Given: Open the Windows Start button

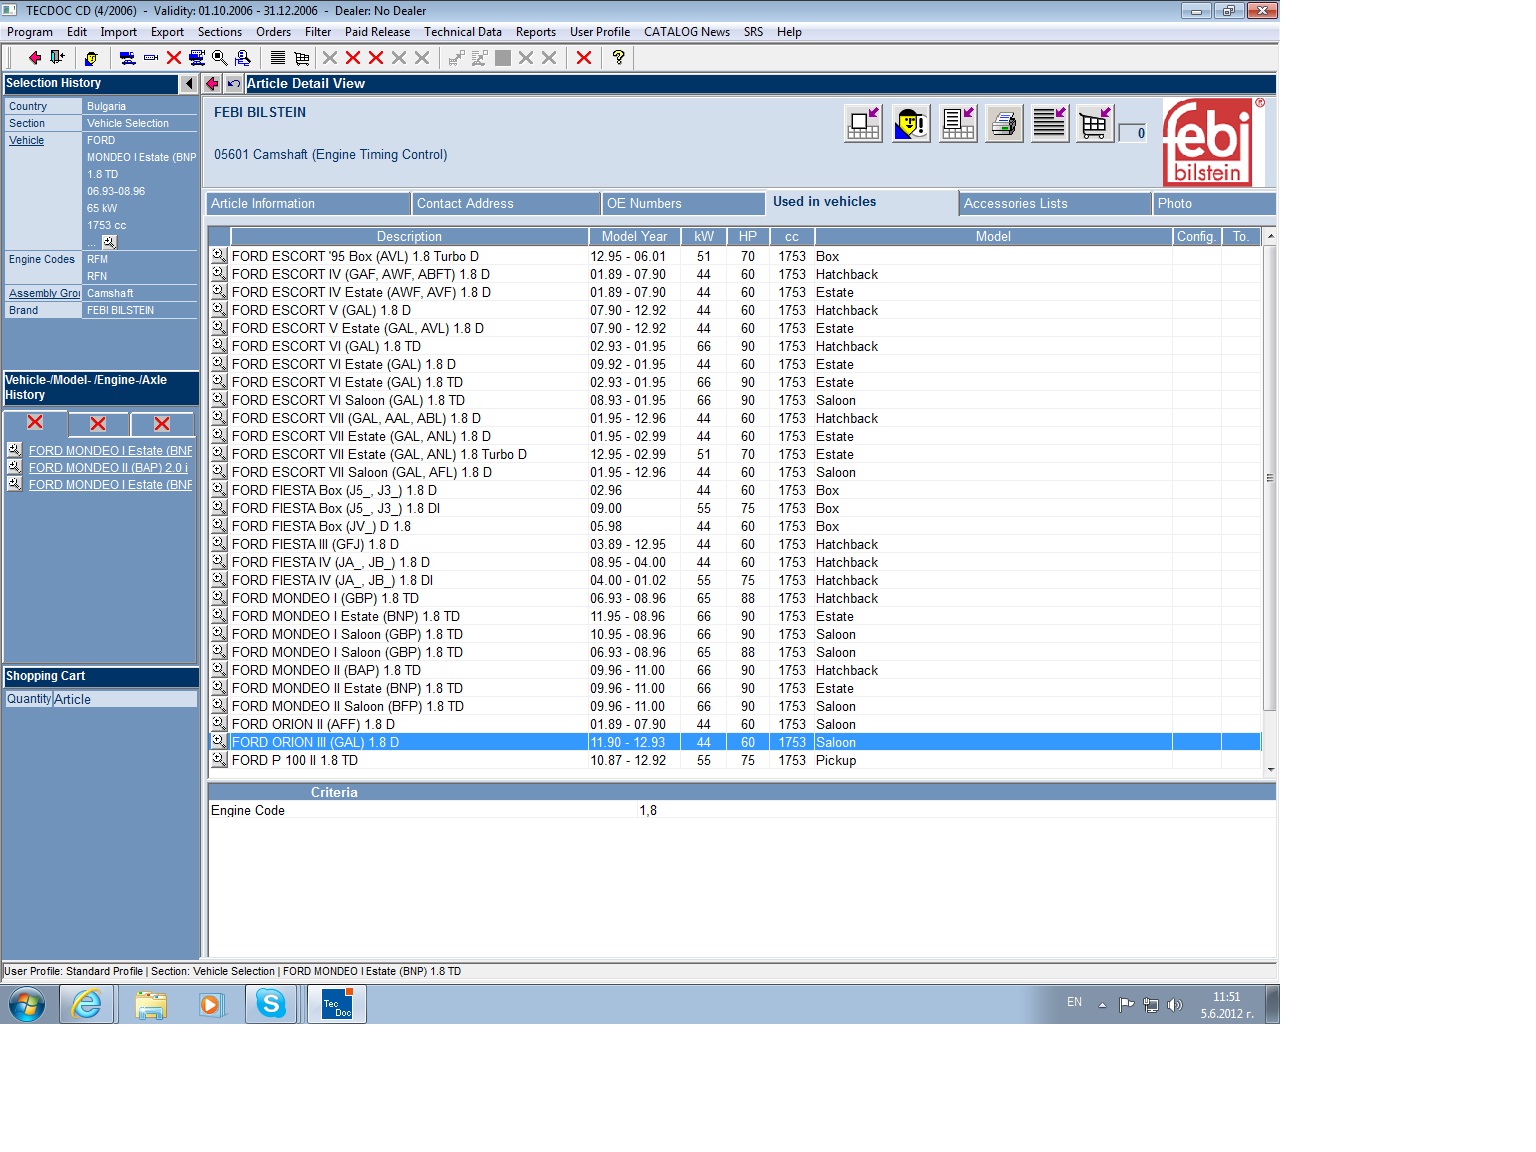Looking at the screenshot, I should [x=27, y=1004].
